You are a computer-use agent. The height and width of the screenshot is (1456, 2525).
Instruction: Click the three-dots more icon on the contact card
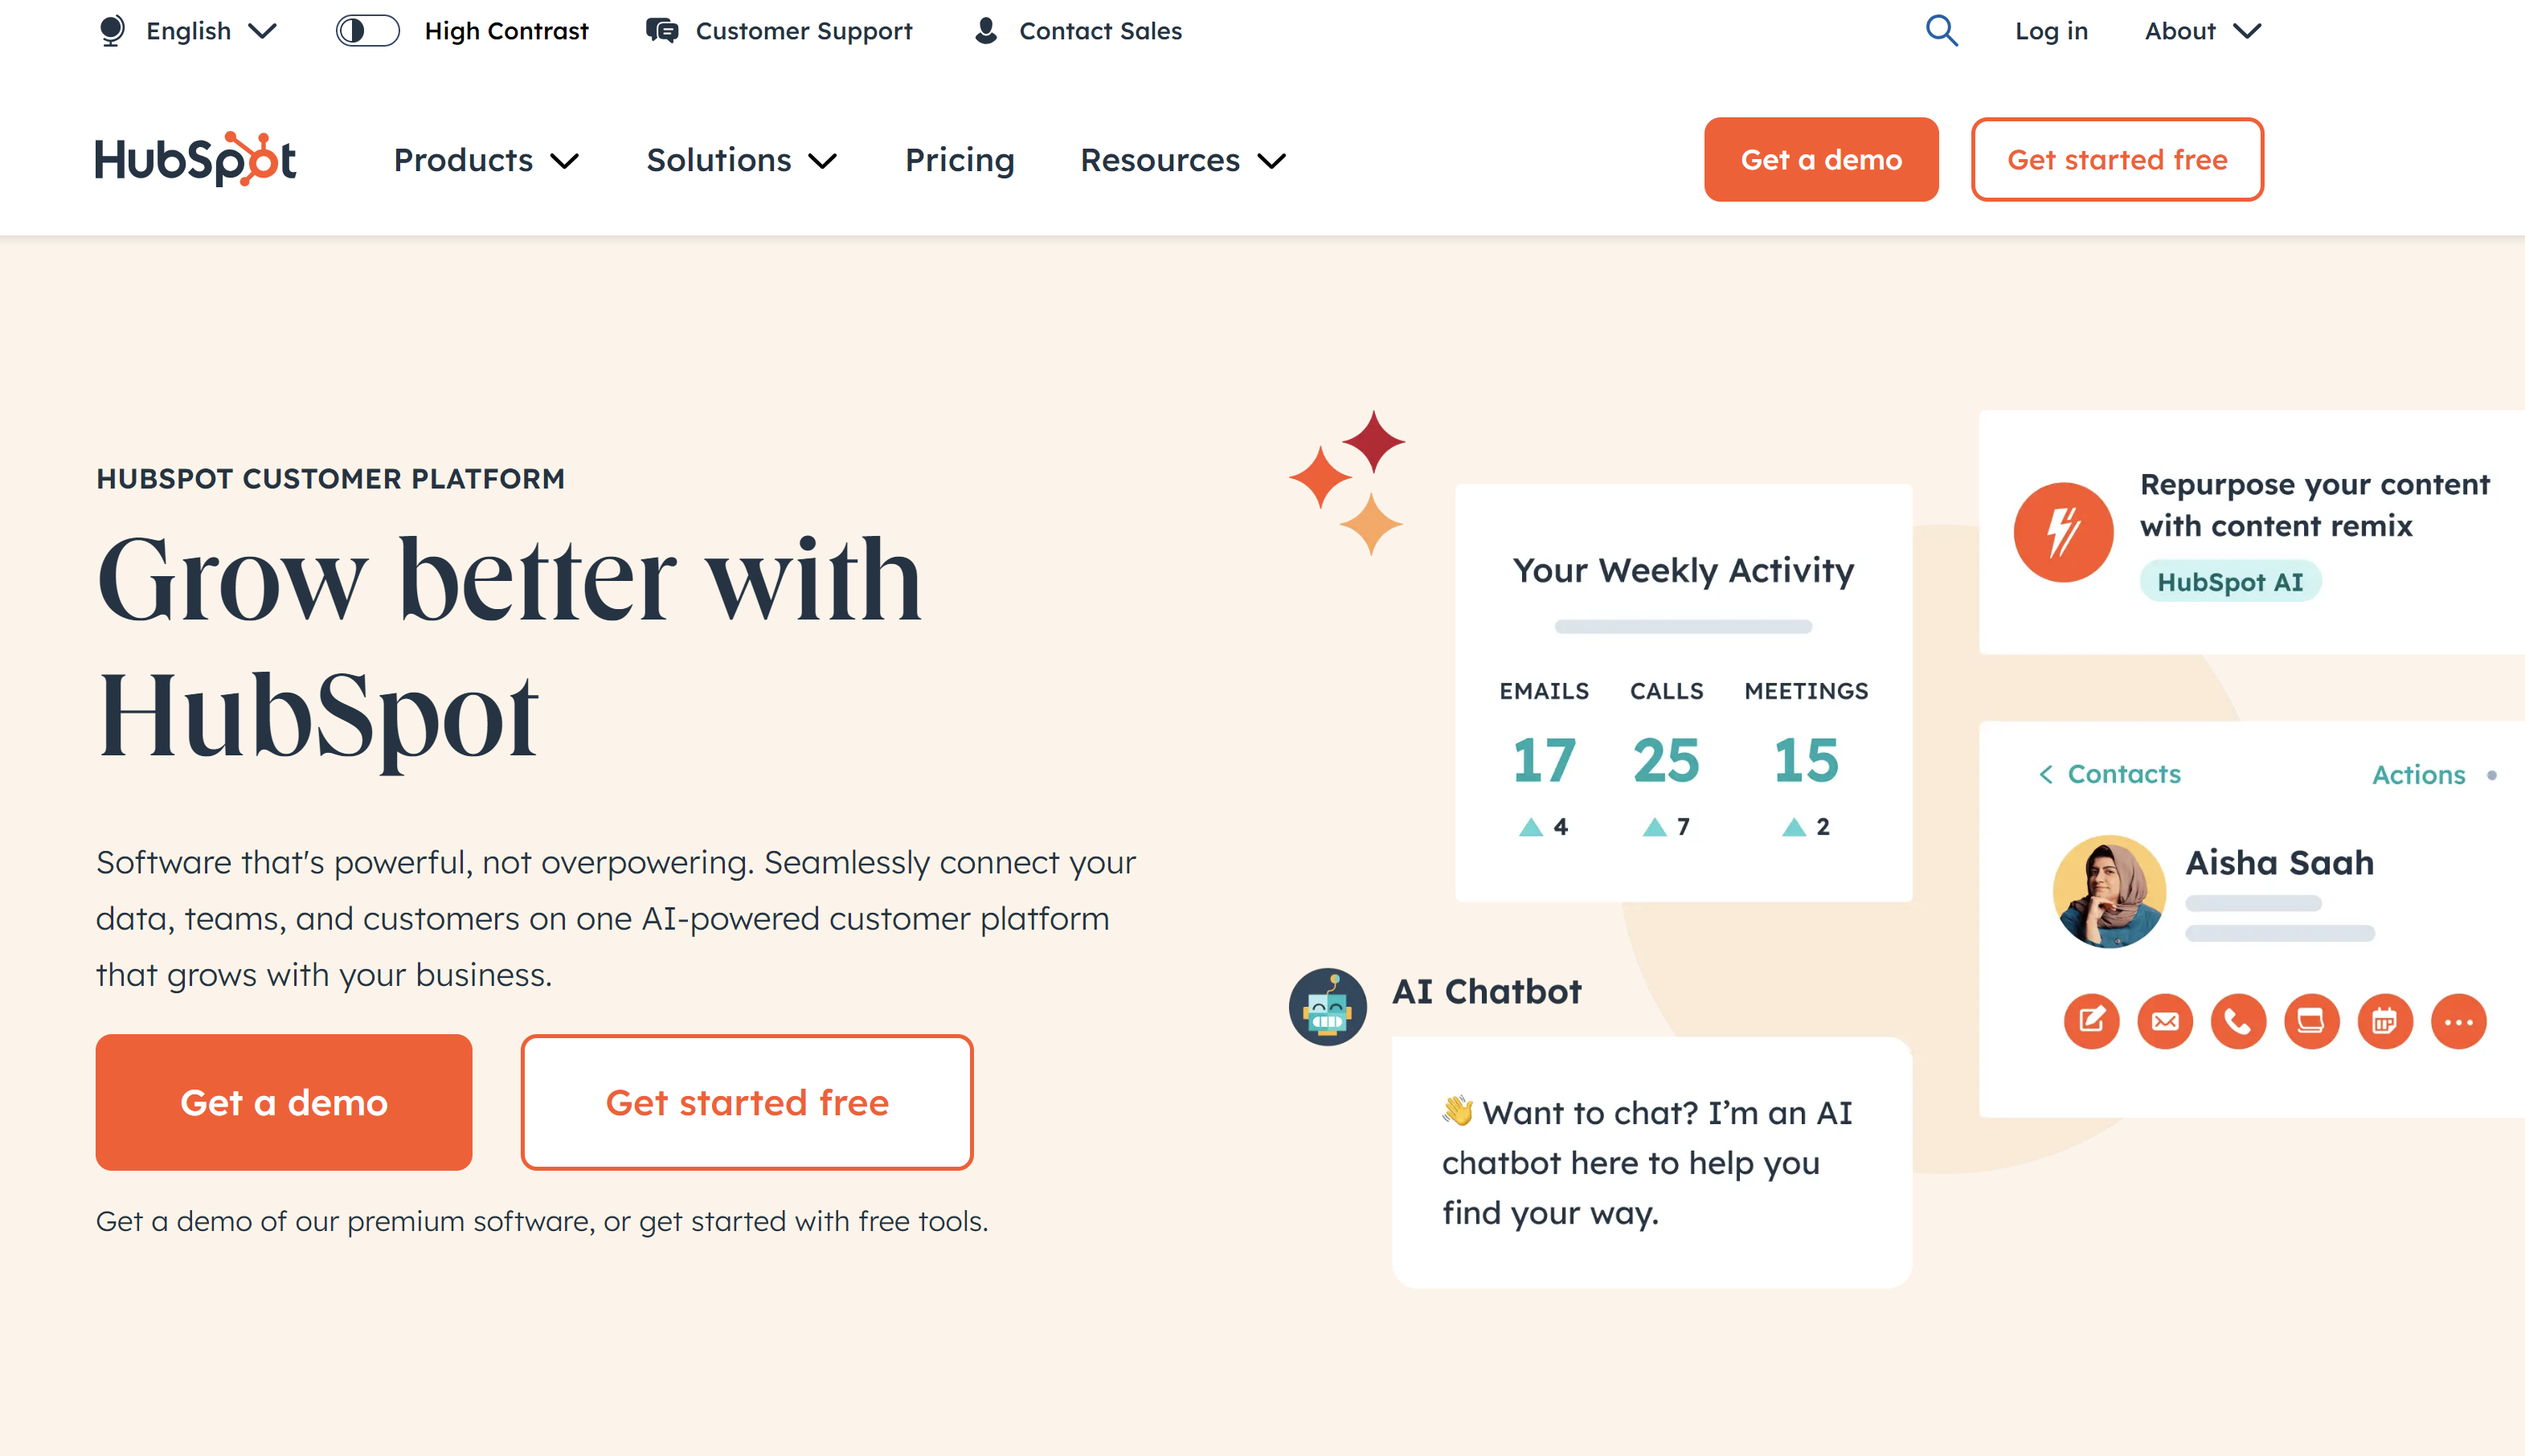(x=2459, y=1021)
